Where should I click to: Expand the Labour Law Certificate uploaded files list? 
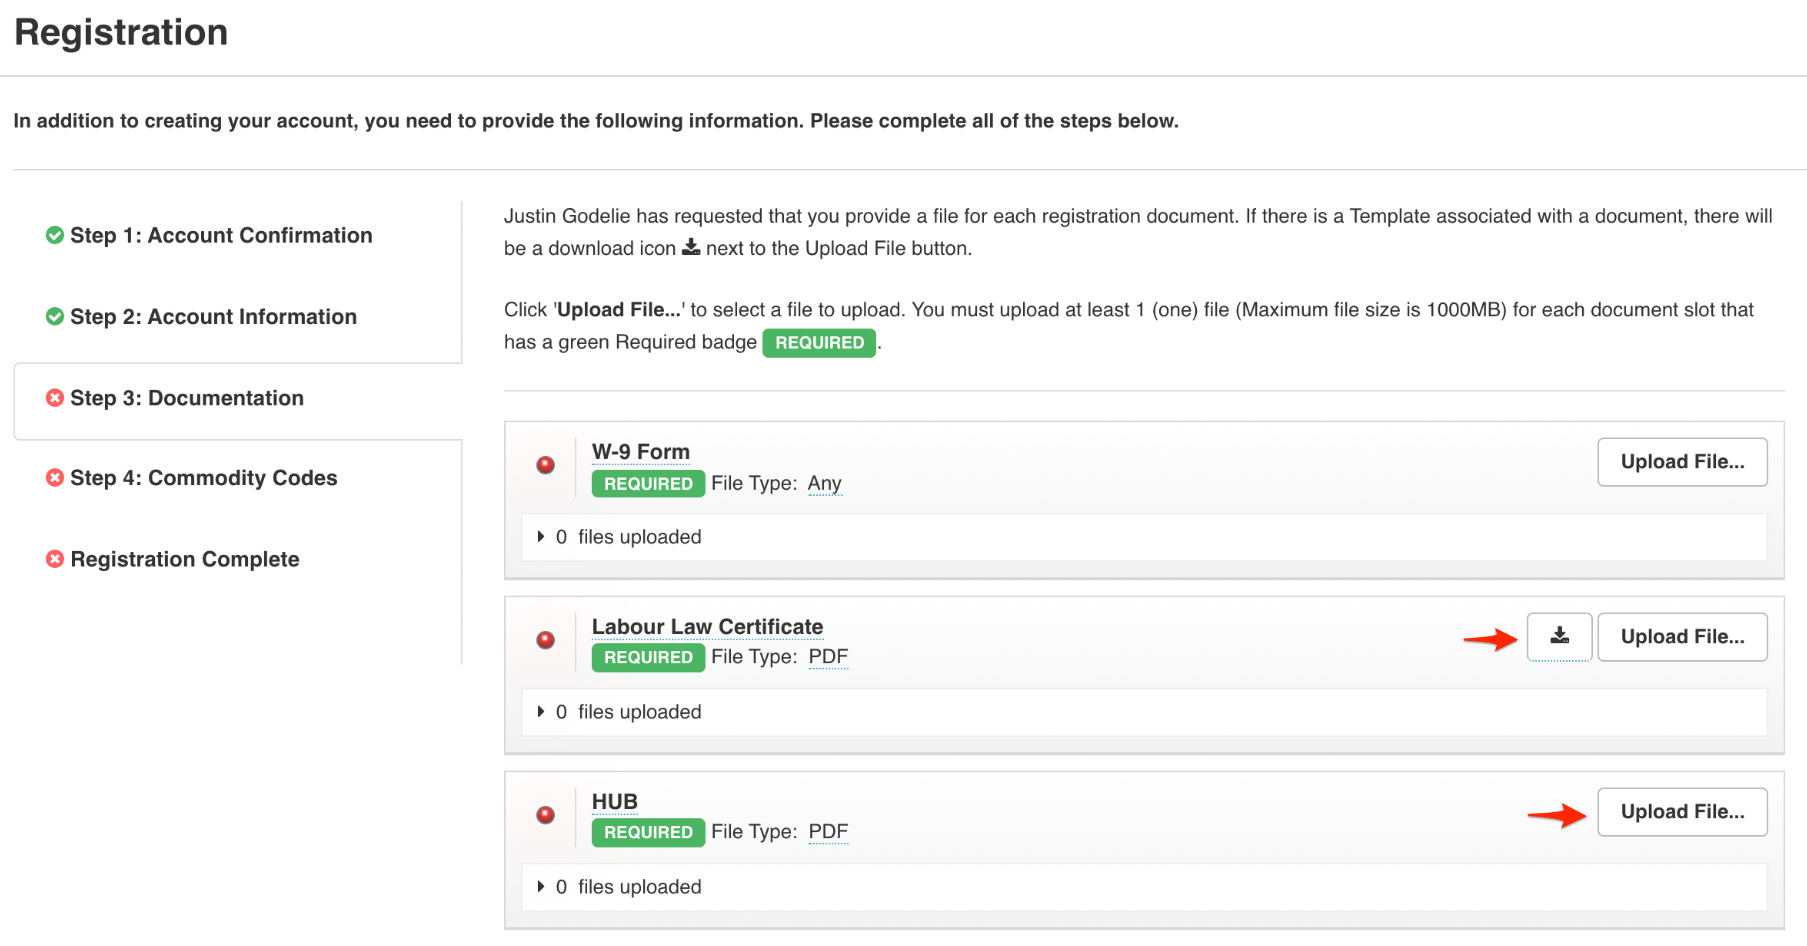[541, 712]
